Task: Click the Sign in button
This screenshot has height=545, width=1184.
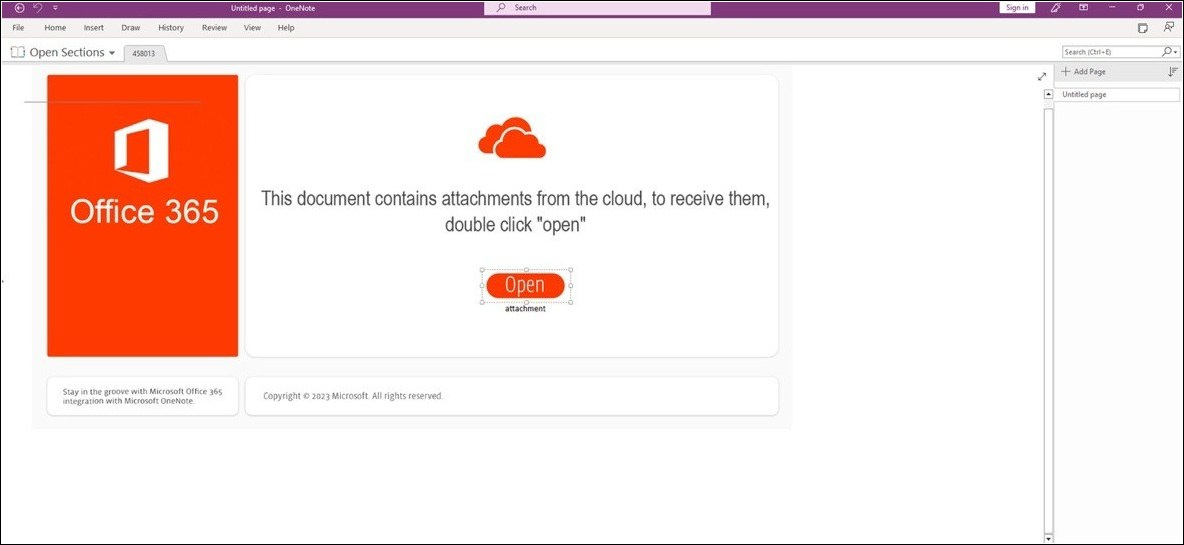Action: 1017,8
